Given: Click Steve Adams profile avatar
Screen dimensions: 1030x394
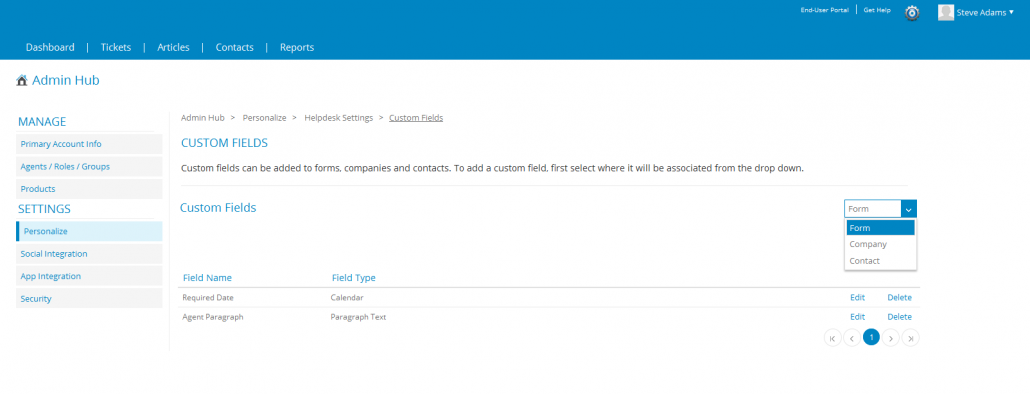Looking at the screenshot, I should (x=946, y=12).
